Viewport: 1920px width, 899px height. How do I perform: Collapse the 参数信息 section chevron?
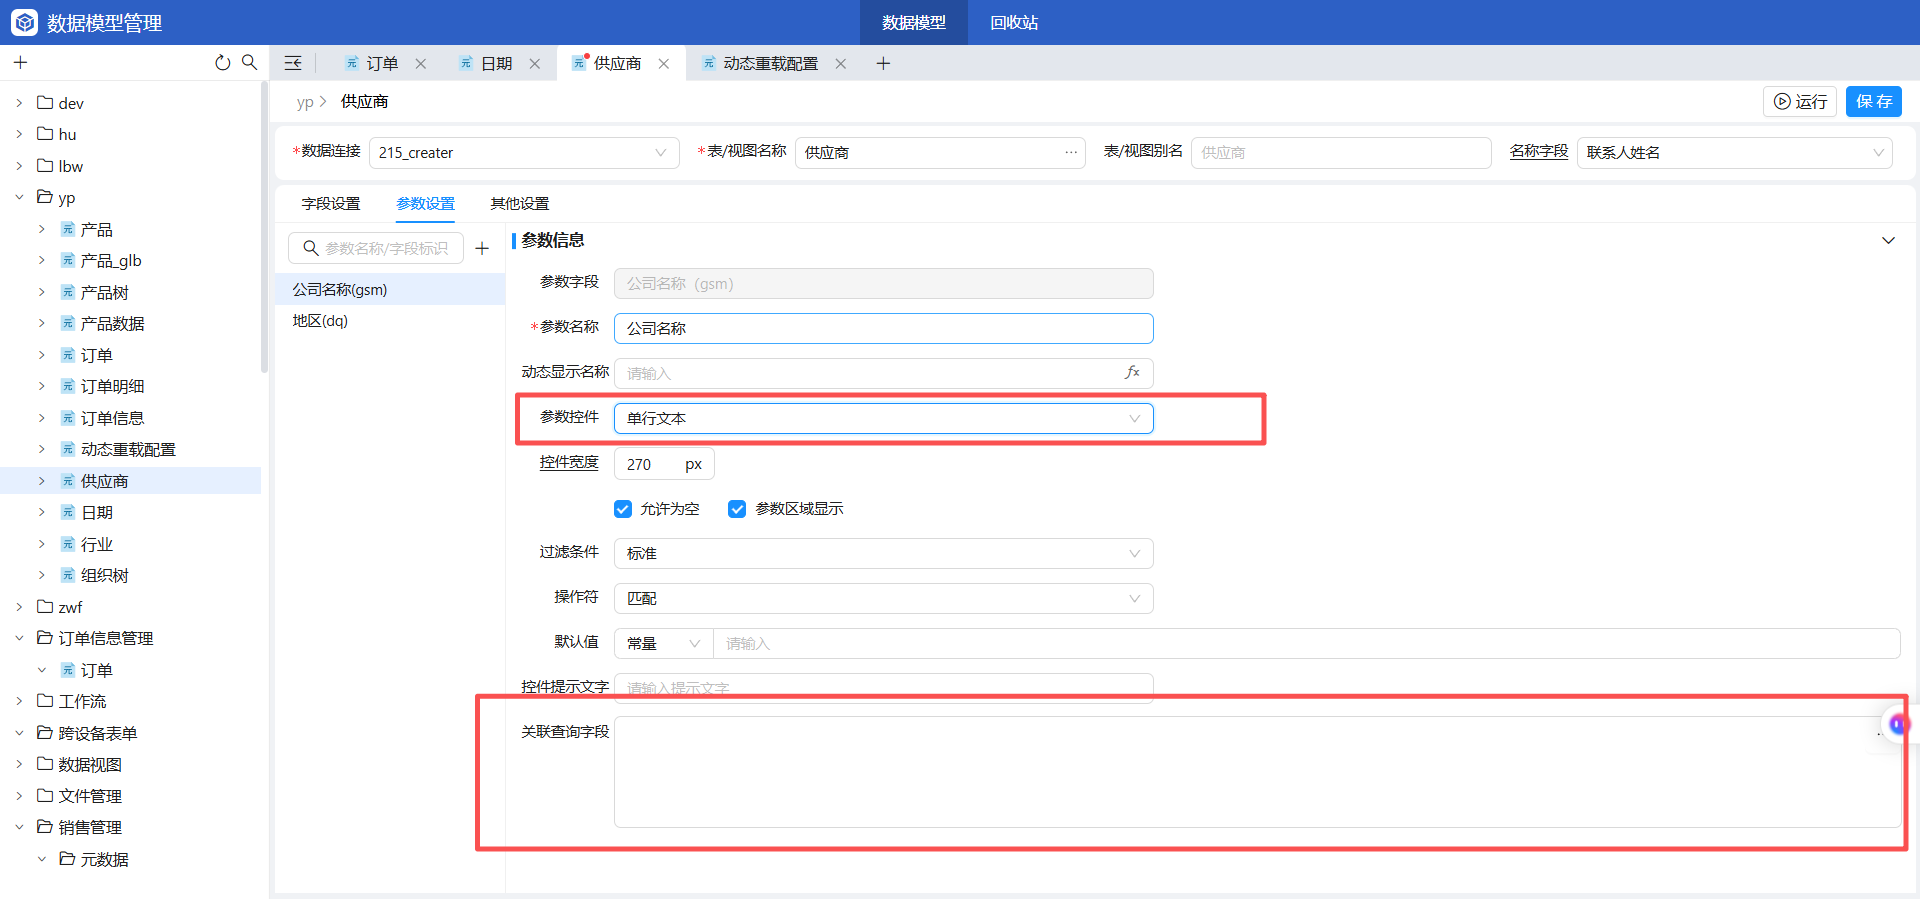click(1888, 240)
